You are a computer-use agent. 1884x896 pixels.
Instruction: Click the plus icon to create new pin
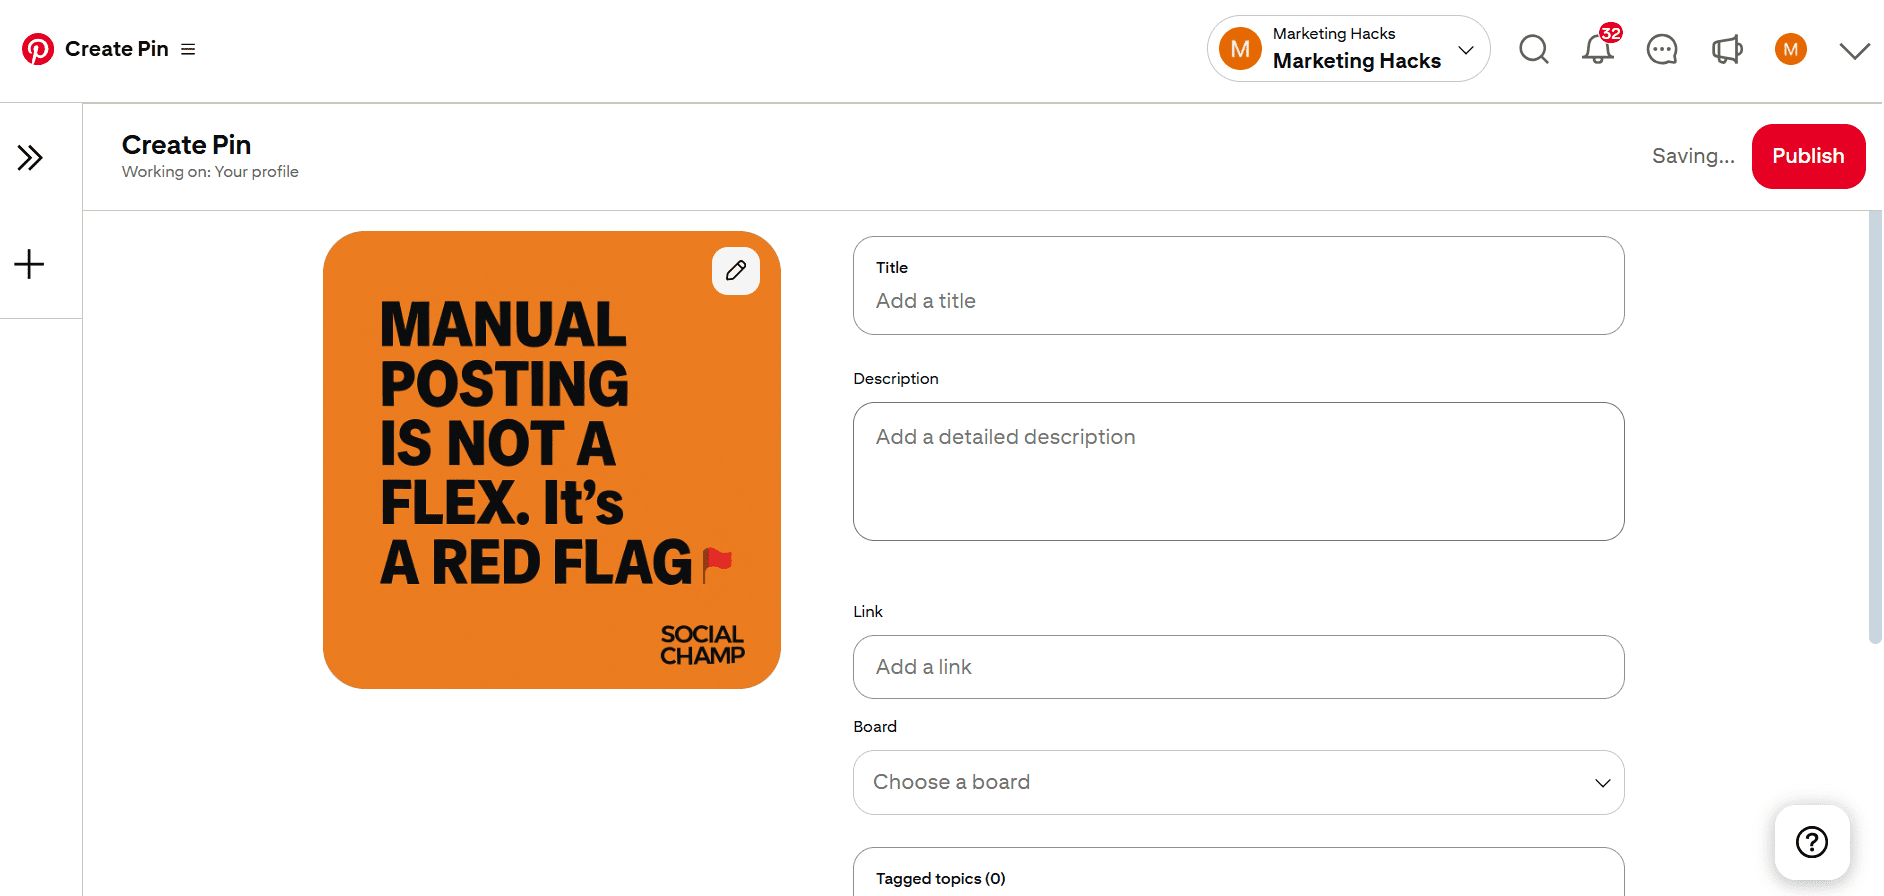pyautogui.click(x=29, y=264)
